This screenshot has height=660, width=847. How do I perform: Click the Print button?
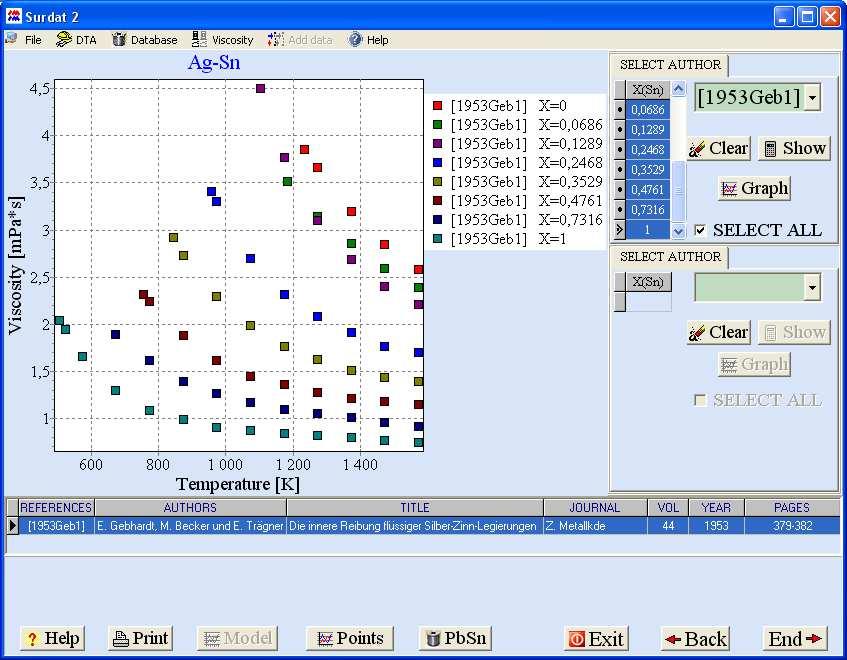point(140,638)
